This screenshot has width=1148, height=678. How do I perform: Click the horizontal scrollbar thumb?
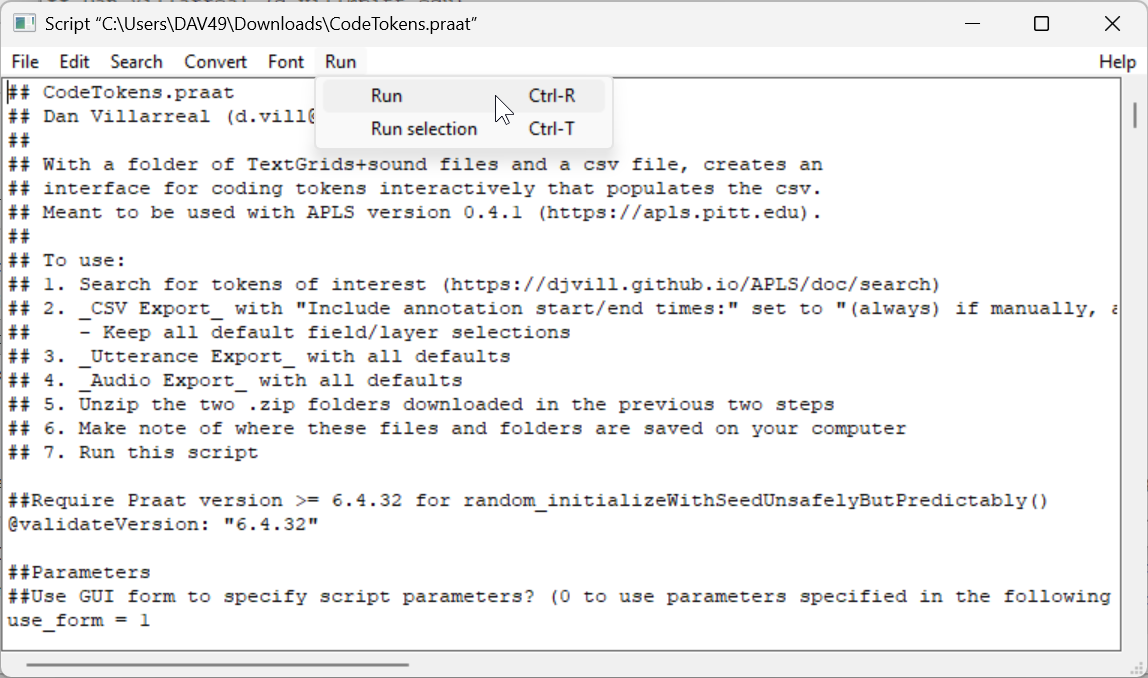pyautogui.click(x=217, y=663)
